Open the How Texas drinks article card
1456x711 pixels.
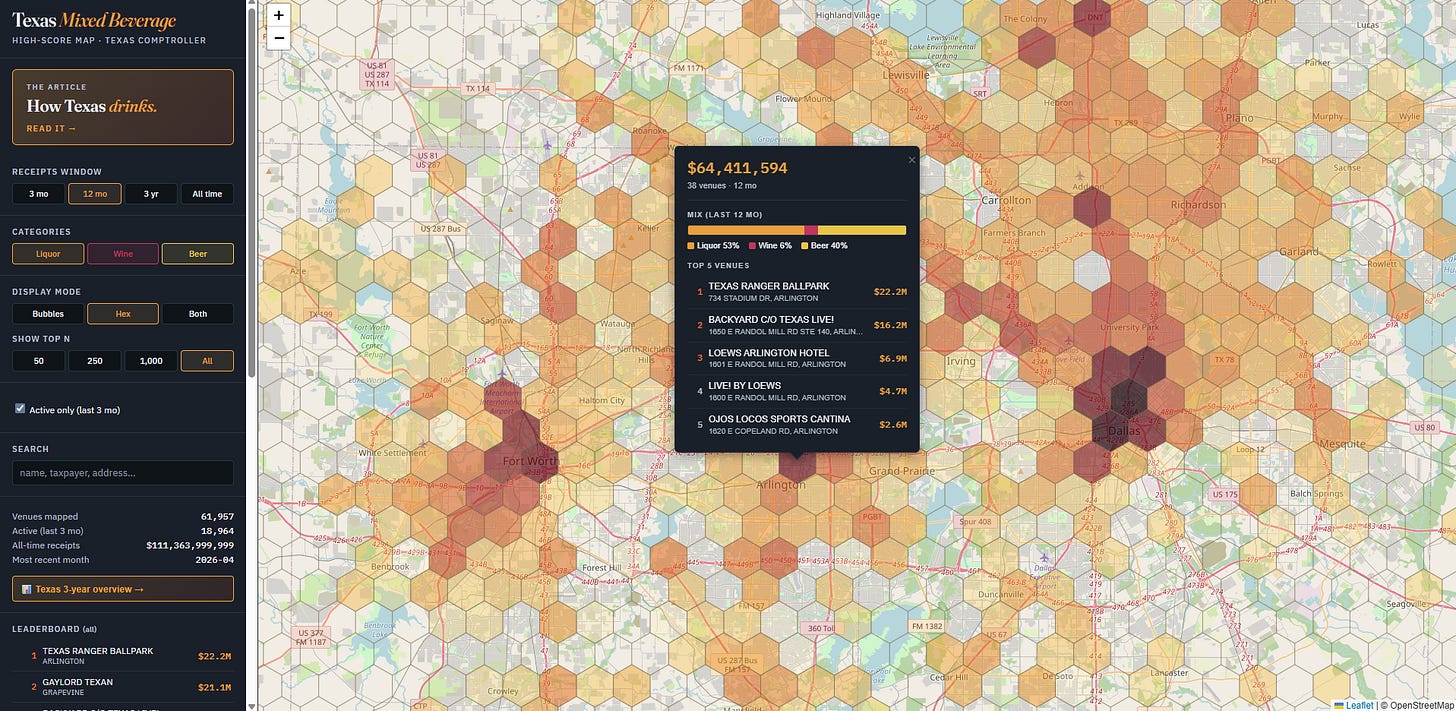coord(123,107)
